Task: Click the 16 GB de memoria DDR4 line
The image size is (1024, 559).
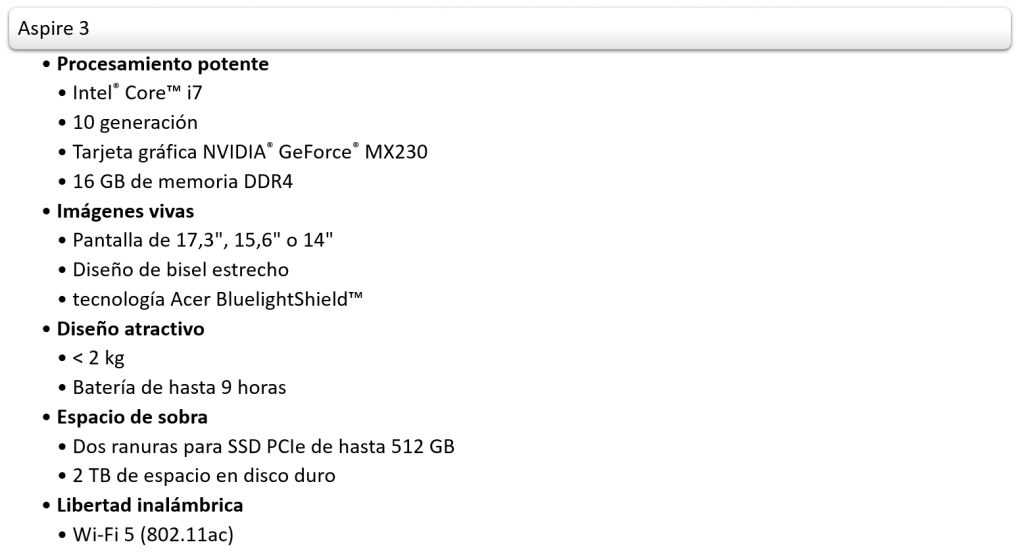Action: [182, 182]
